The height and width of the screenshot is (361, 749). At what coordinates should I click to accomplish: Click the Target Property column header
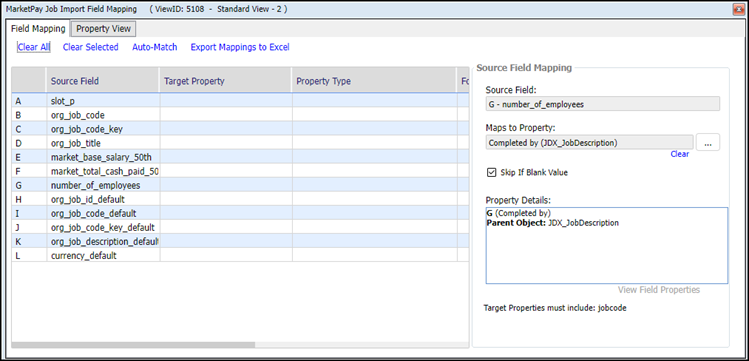pyautogui.click(x=225, y=81)
